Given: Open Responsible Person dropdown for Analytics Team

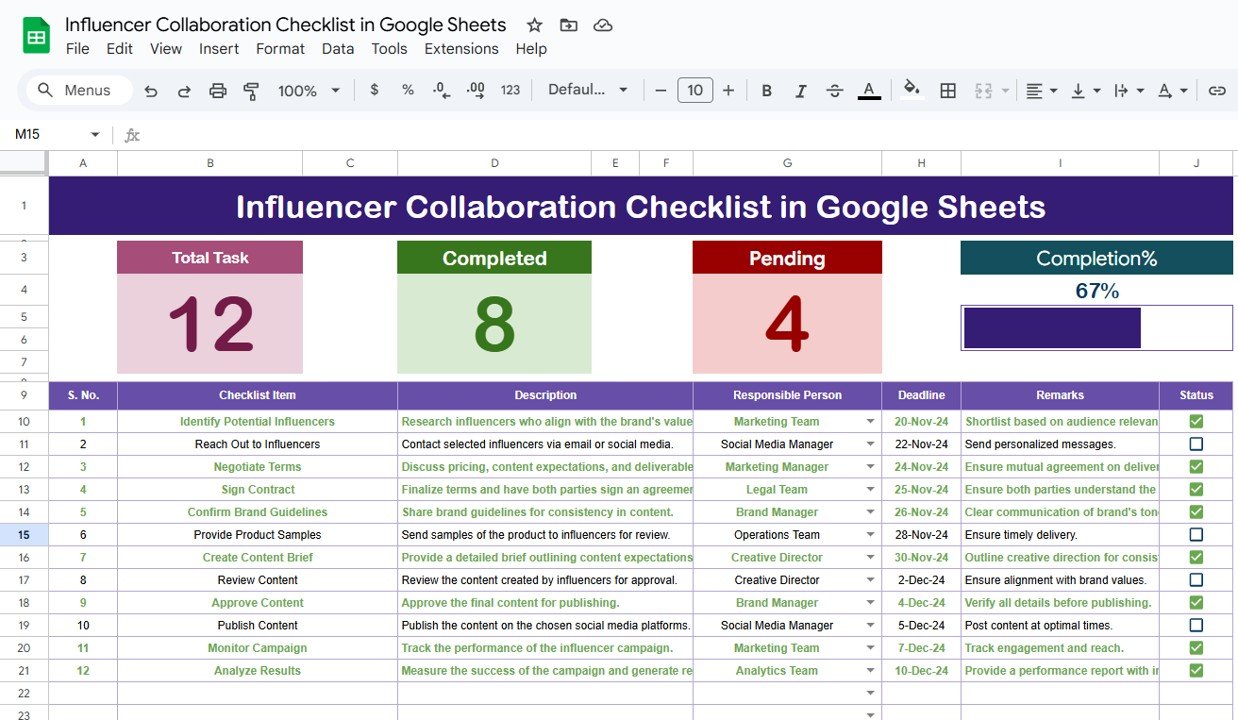Looking at the screenshot, I should 870,671.
